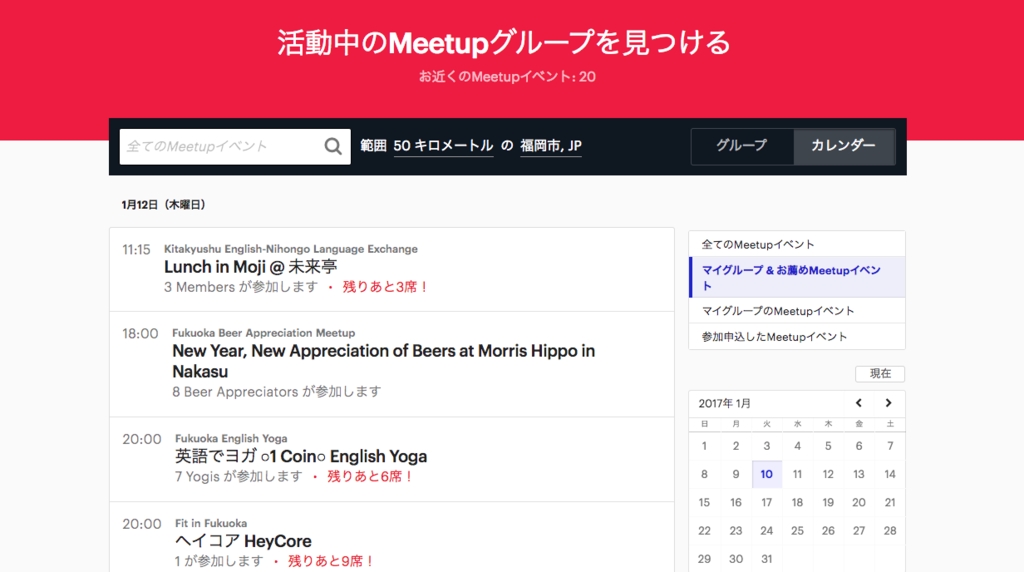Open Lunch in Moji @ 未来亭 event
This screenshot has height=572, width=1024.
click(x=250, y=266)
